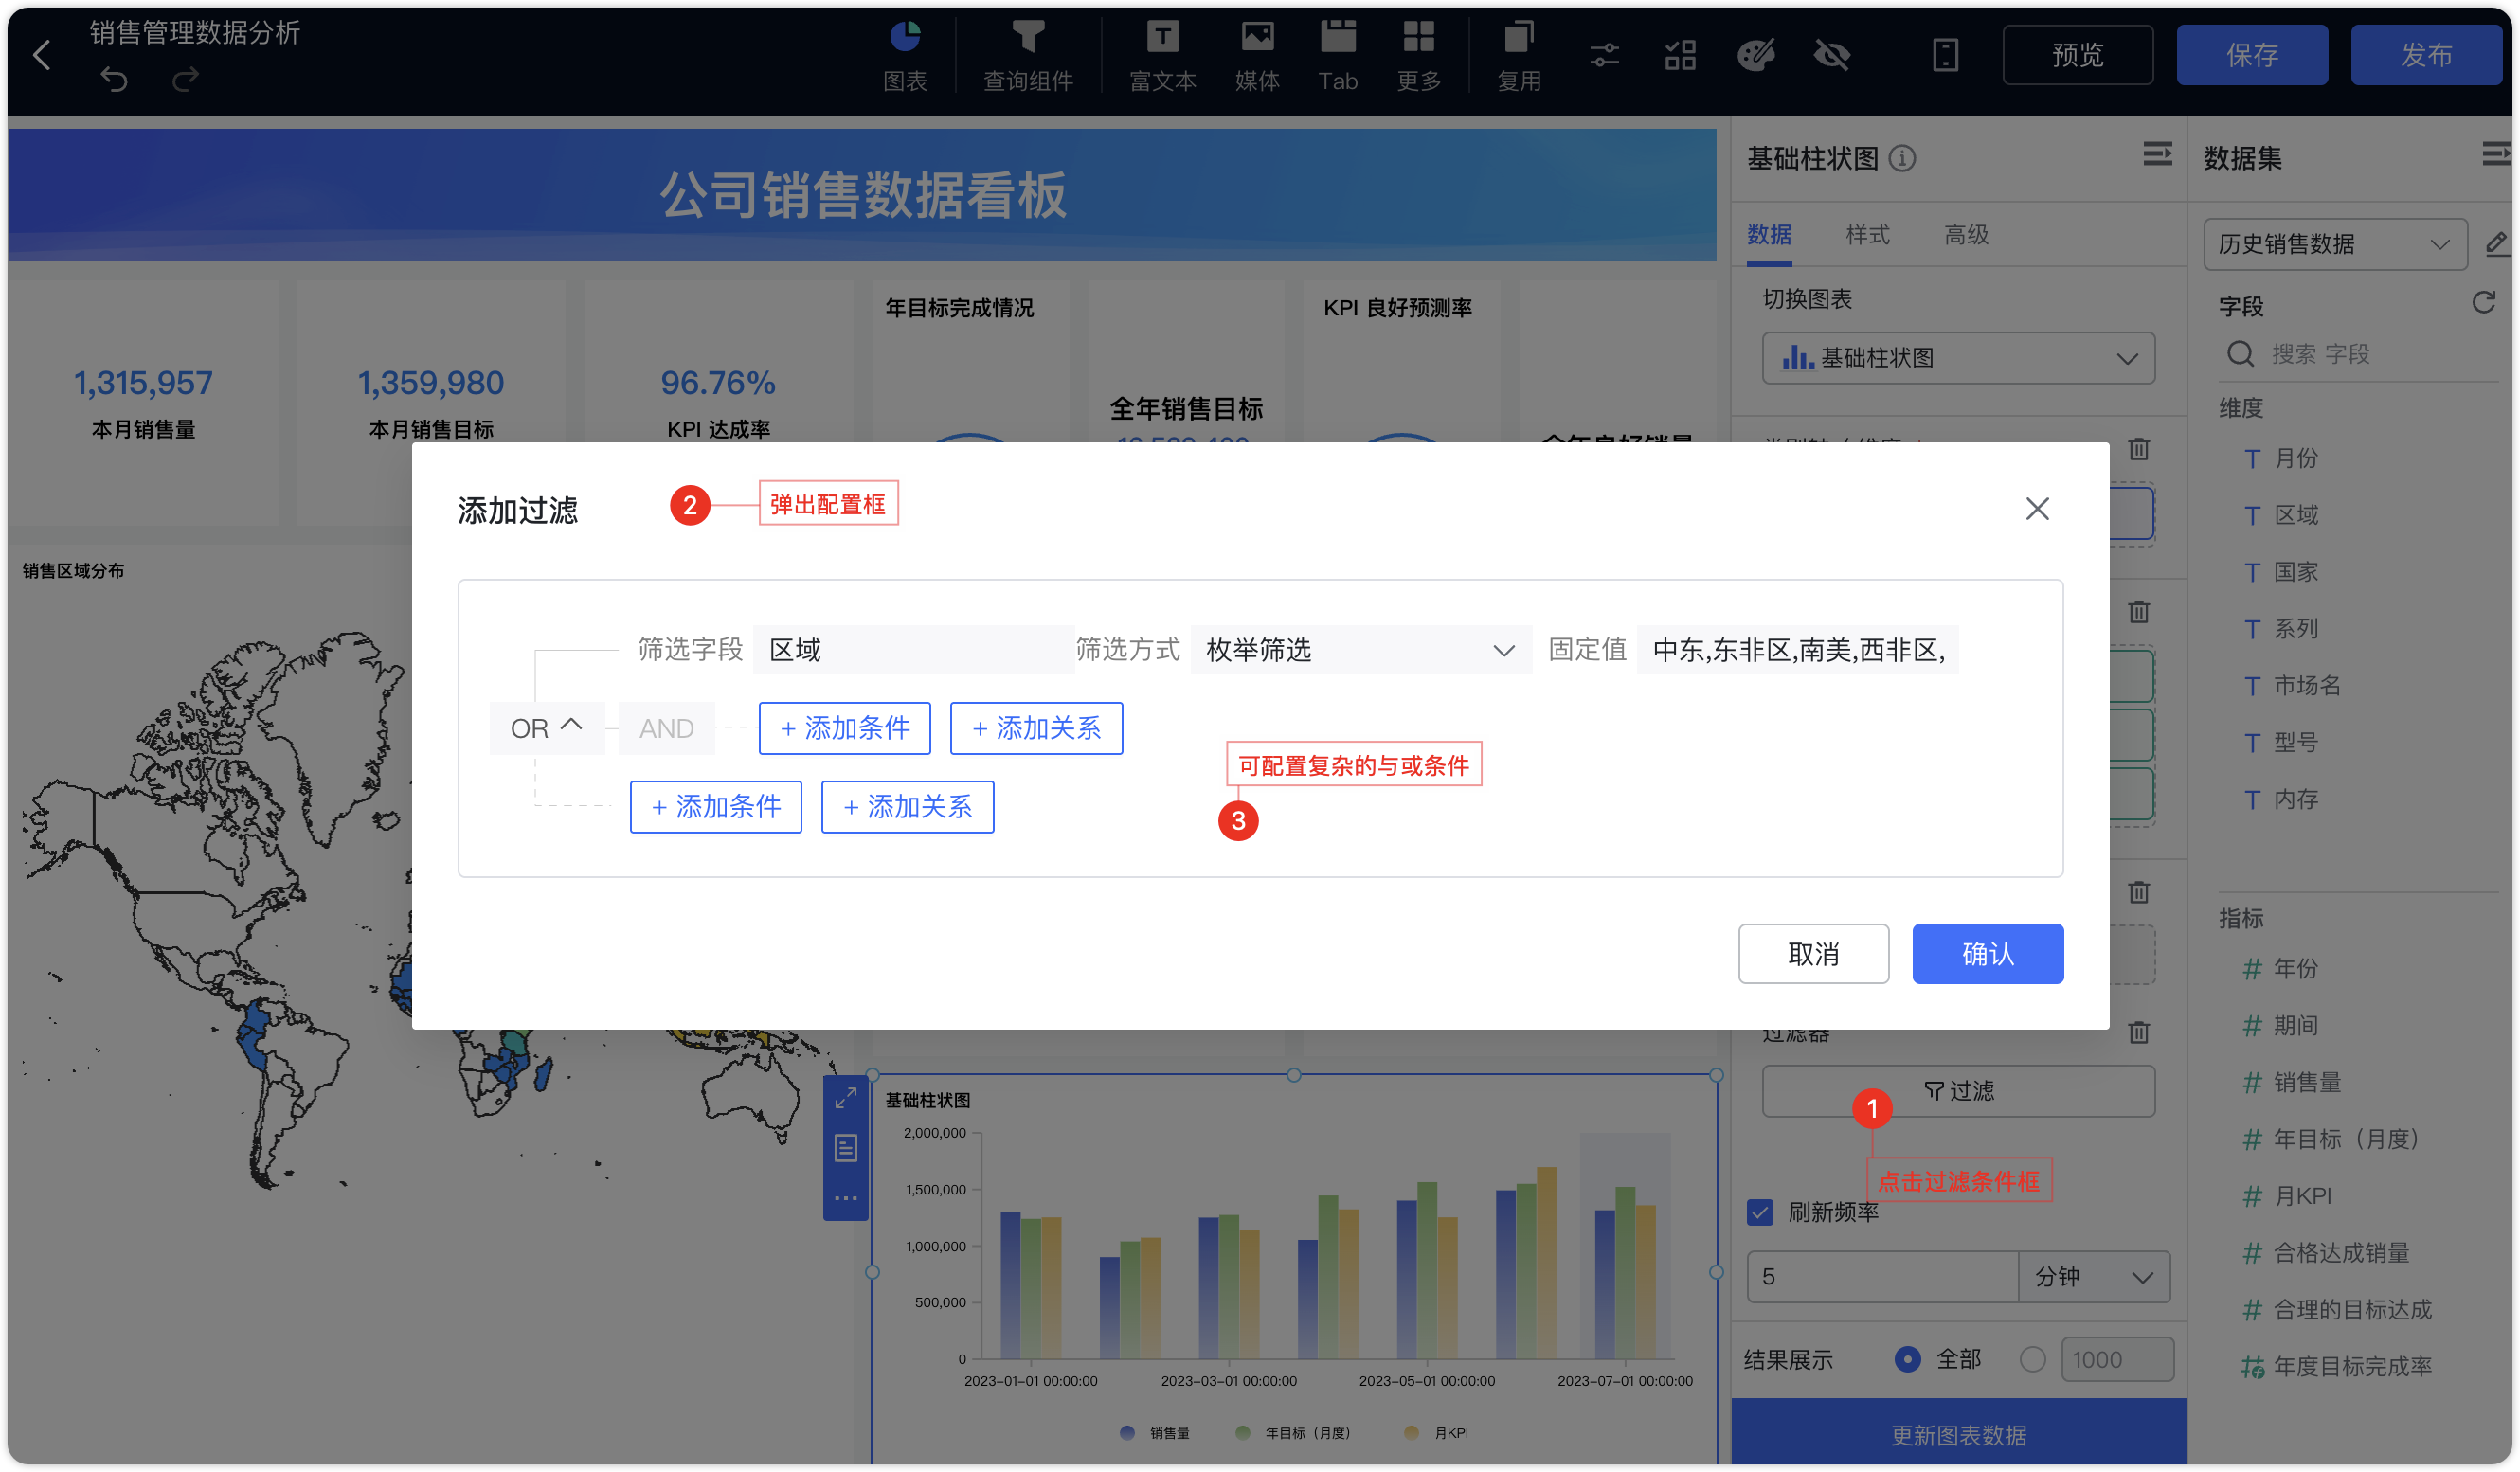Select the 销售量 metric field
The width and height of the screenshot is (2520, 1472).
pos(2306,1082)
